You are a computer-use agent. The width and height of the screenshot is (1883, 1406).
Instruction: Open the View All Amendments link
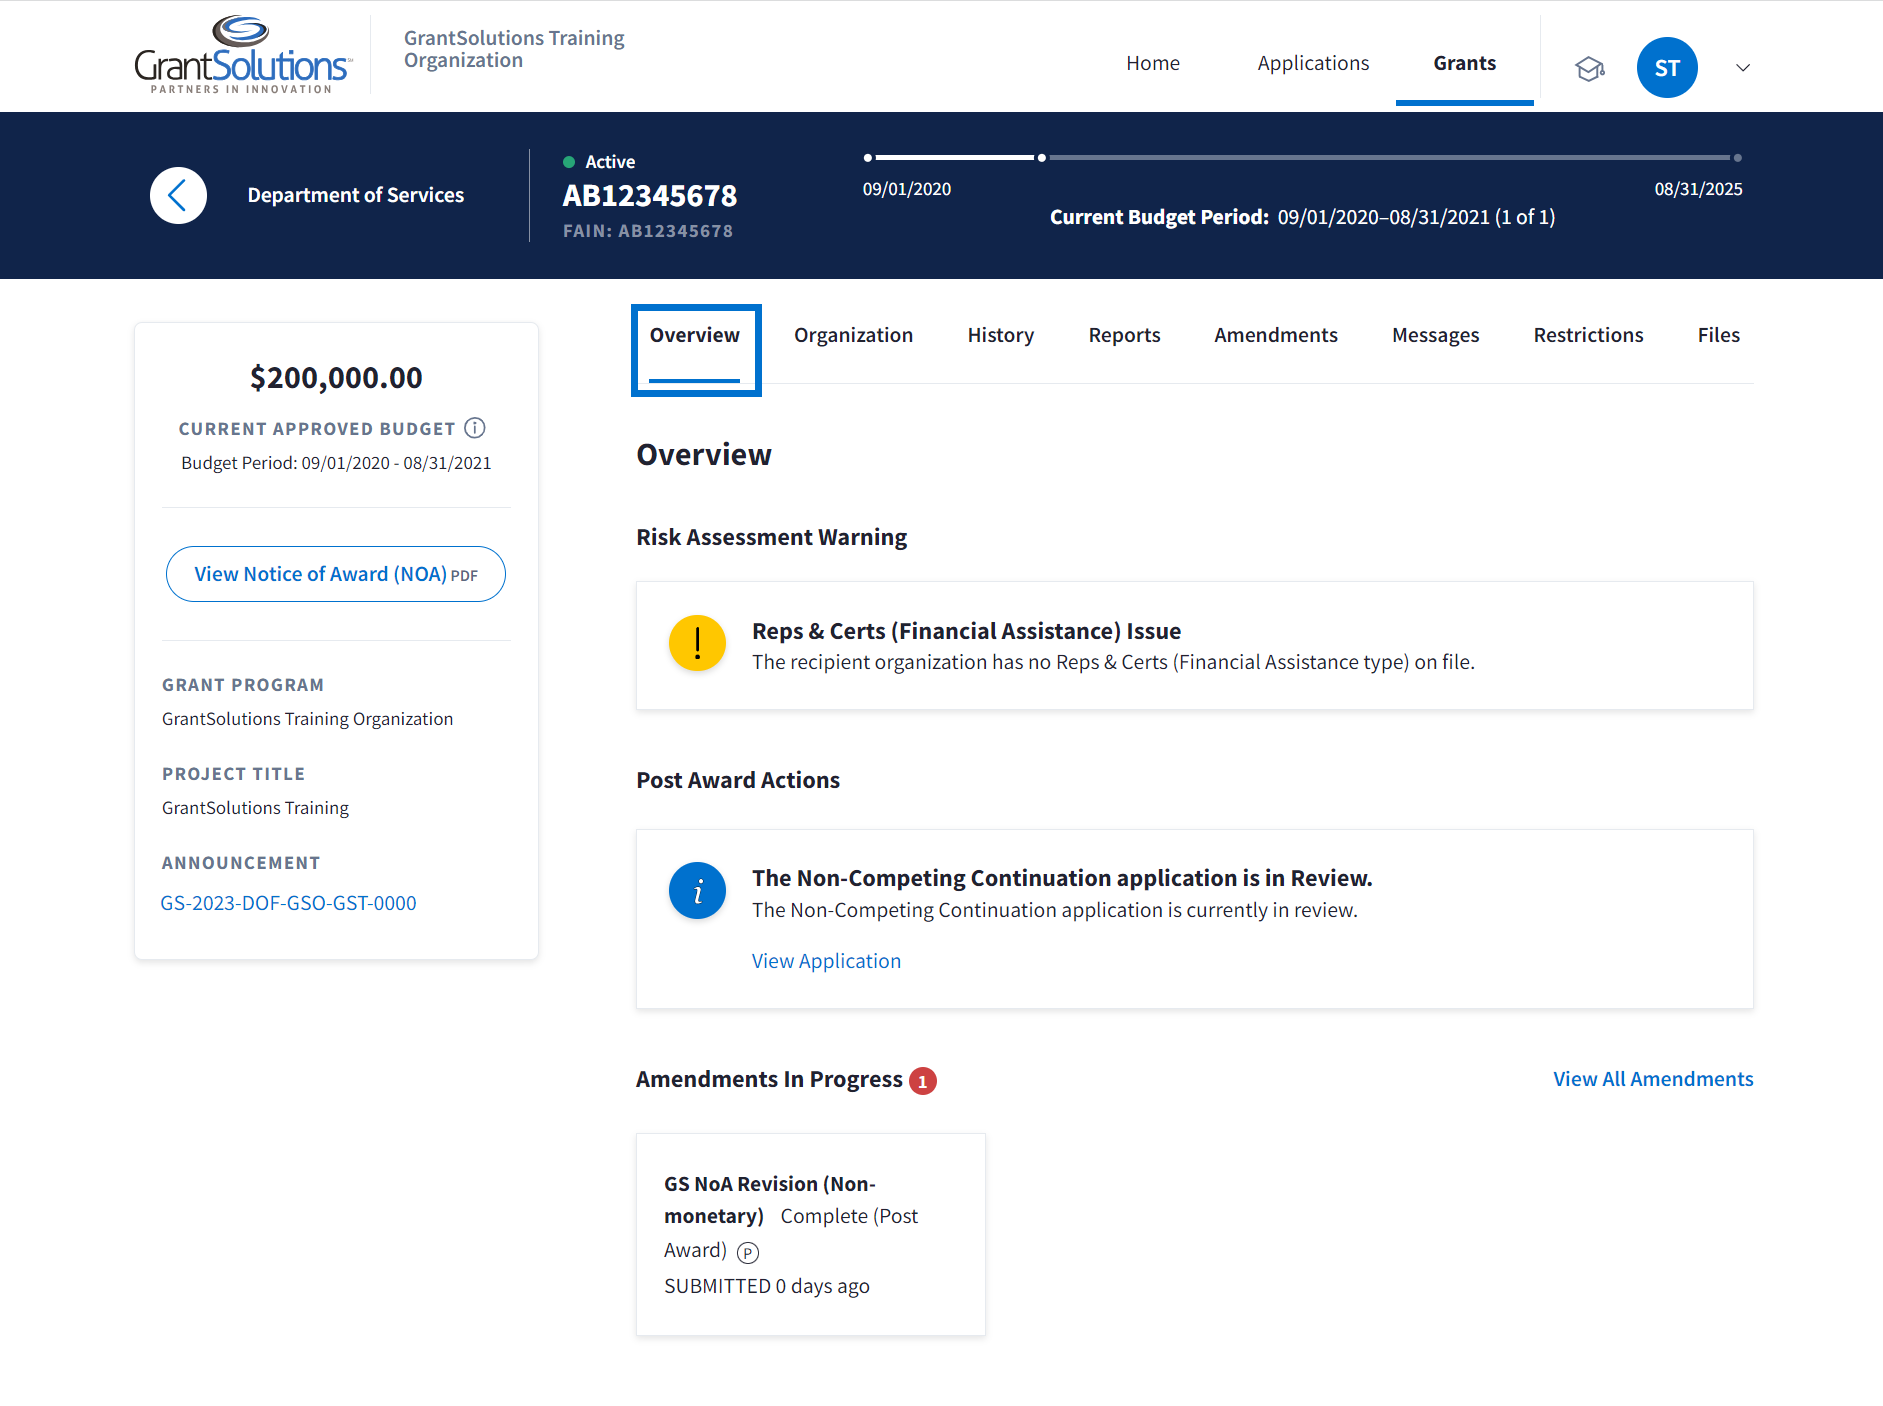coord(1652,1079)
